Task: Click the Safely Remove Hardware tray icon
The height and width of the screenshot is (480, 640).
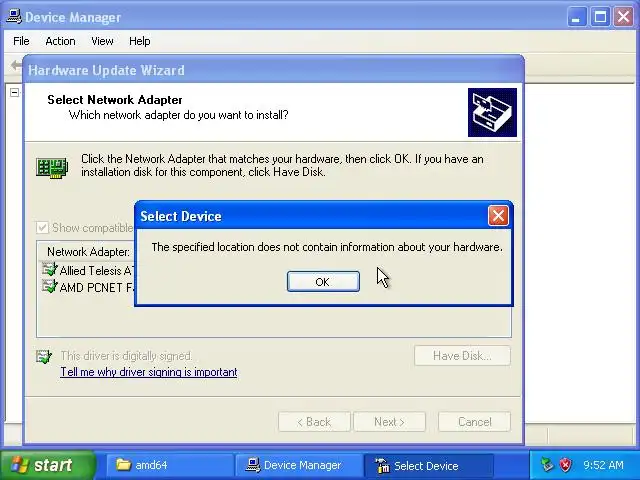Action: click(547, 464)
